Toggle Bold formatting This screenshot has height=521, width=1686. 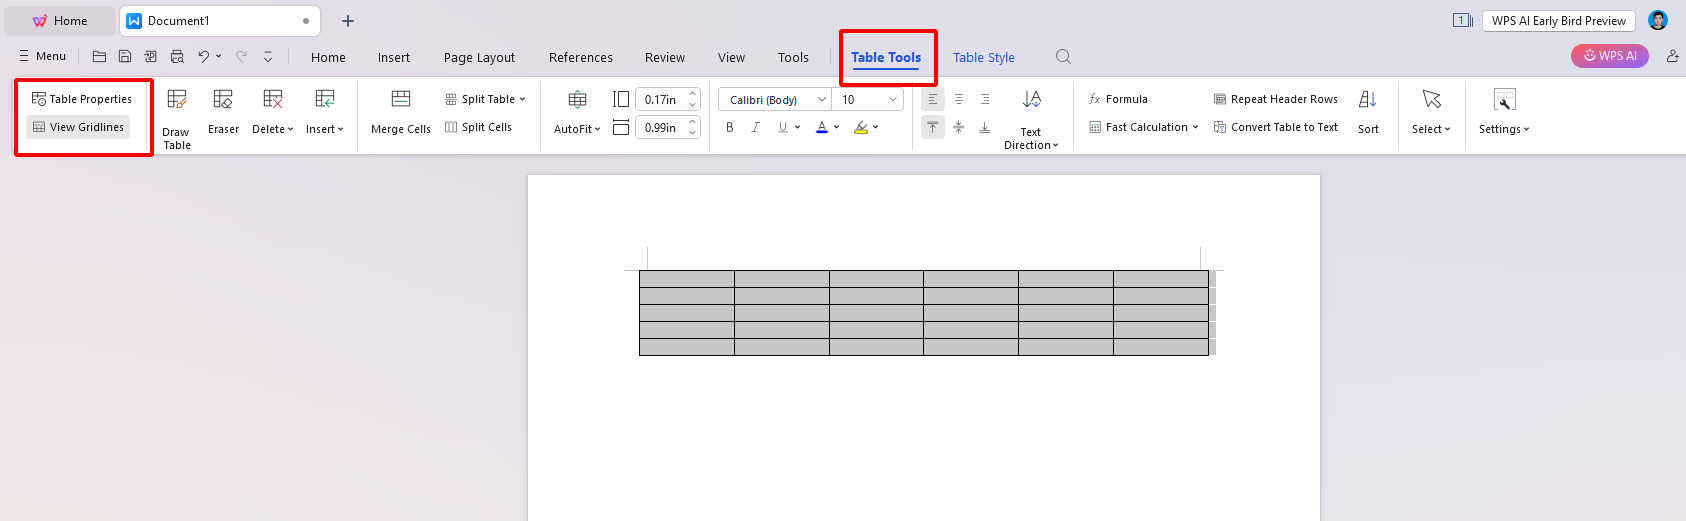click(x=730, y=127)
